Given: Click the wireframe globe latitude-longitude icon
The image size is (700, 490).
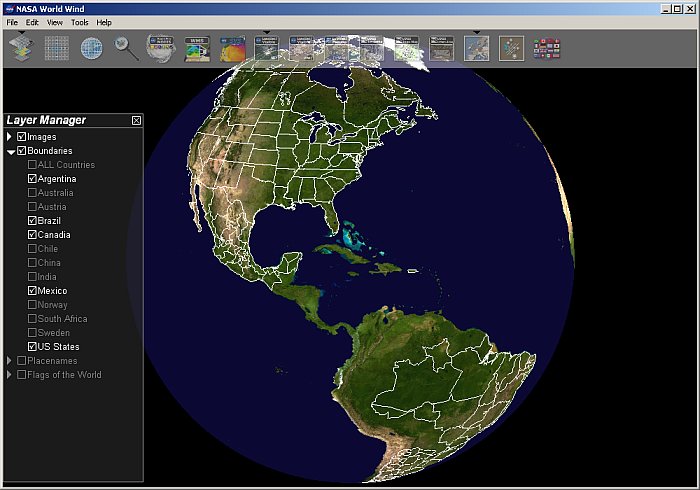Looking at the screenshot, I should [x=92, y=48].
